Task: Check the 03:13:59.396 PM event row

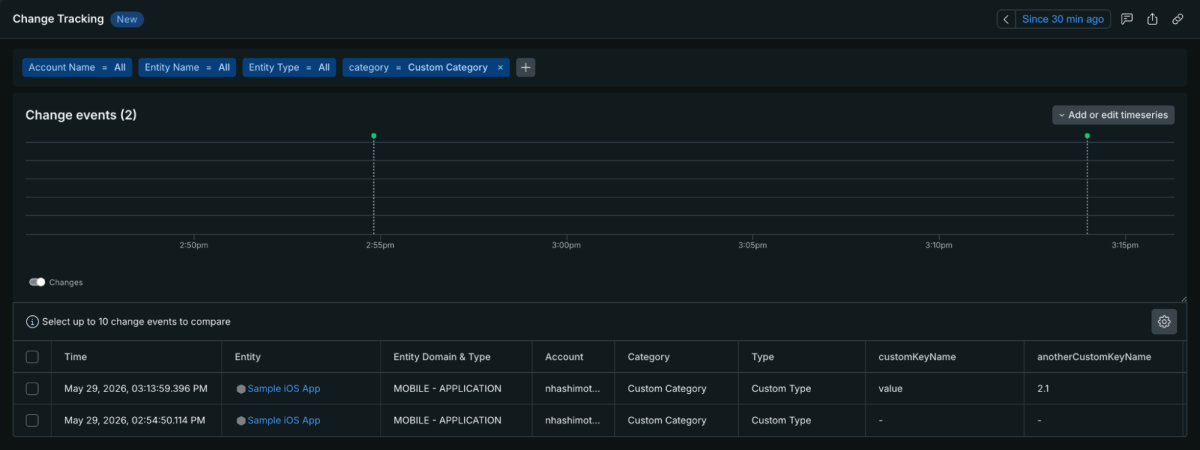Action: (32, 388)
